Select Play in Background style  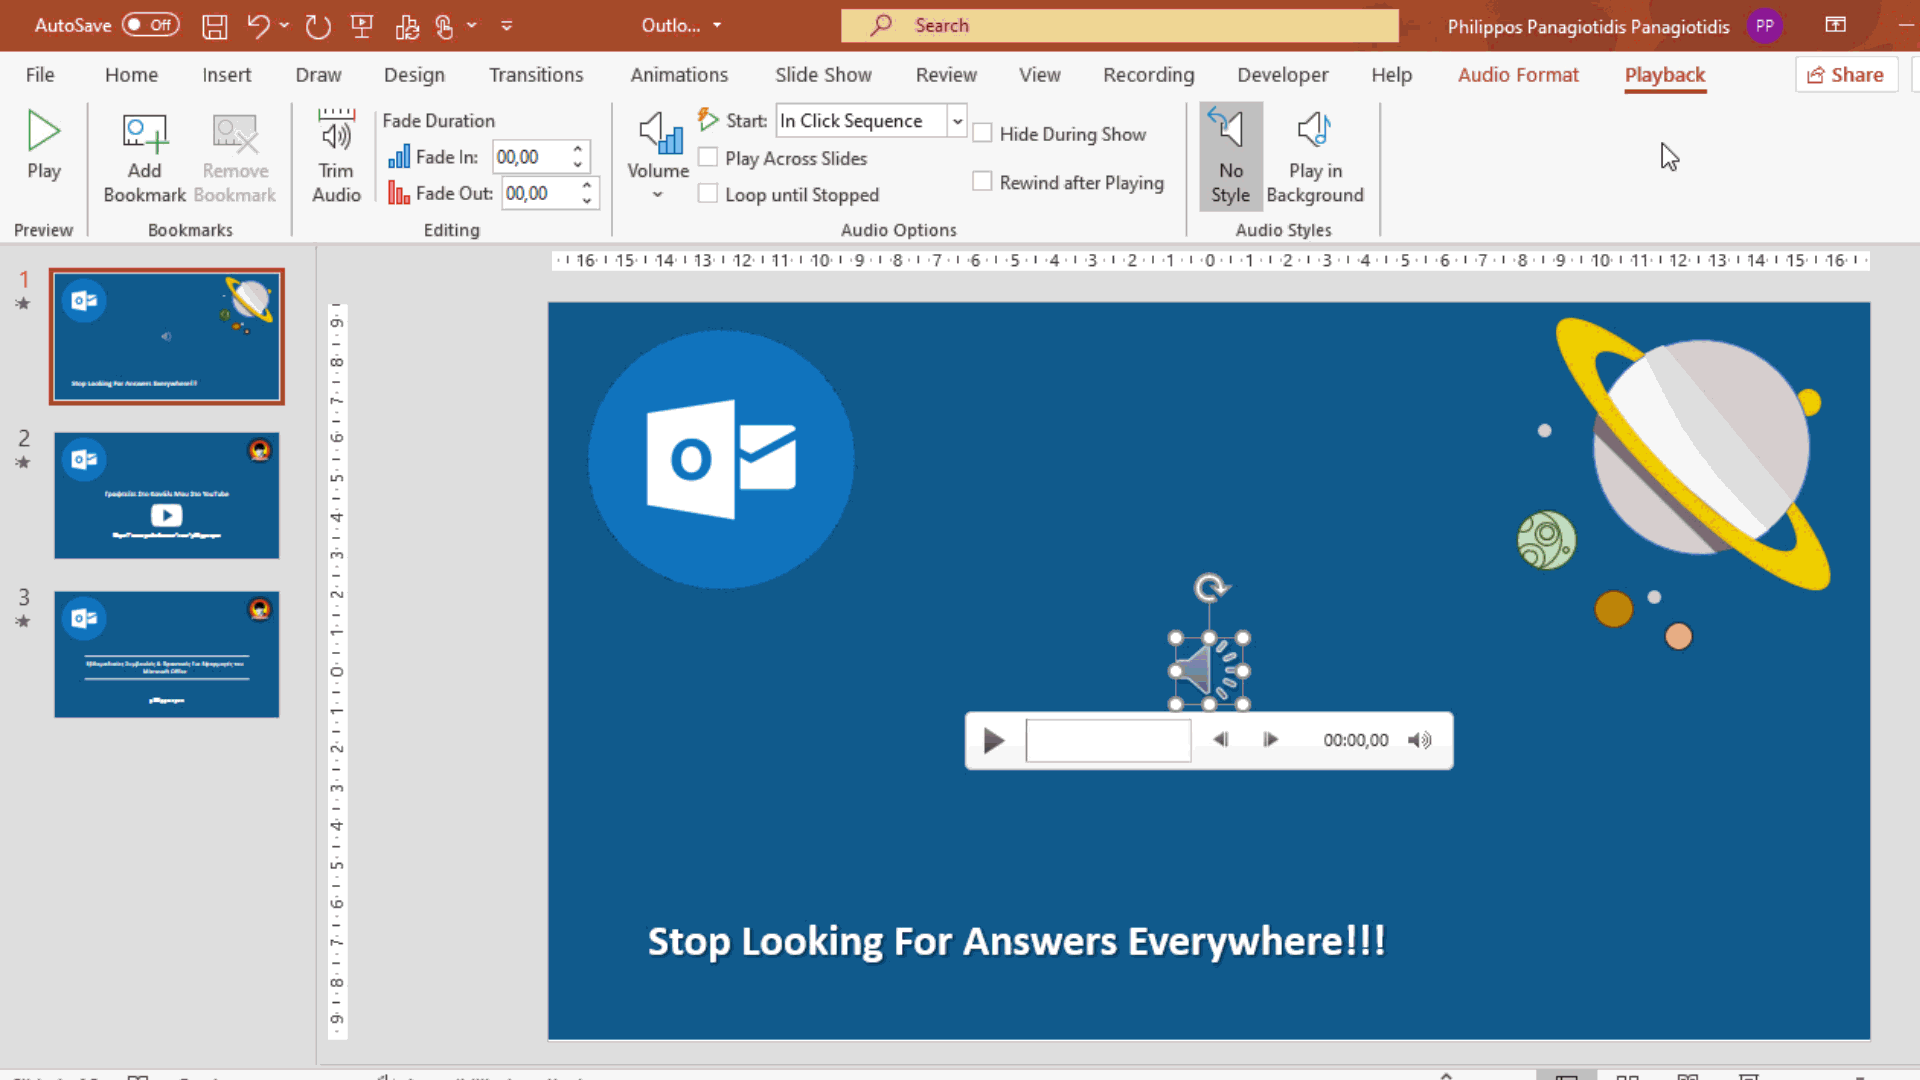point(1314,155)
